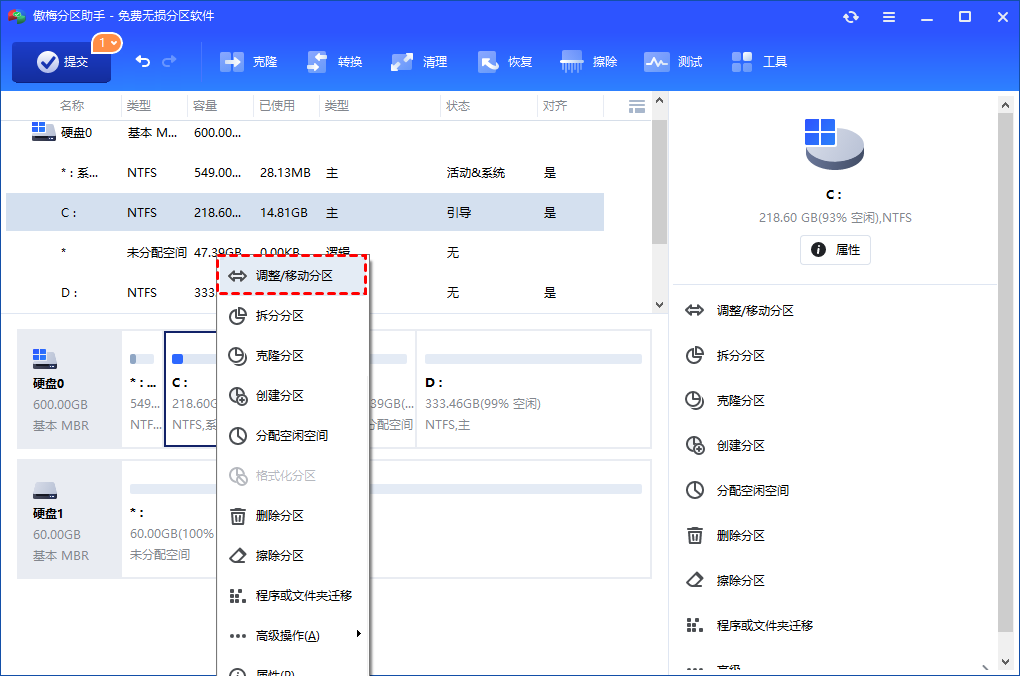1020x676 pixels.
Task: Open the 属性 properties button for drive C
Action: [835, 250]
